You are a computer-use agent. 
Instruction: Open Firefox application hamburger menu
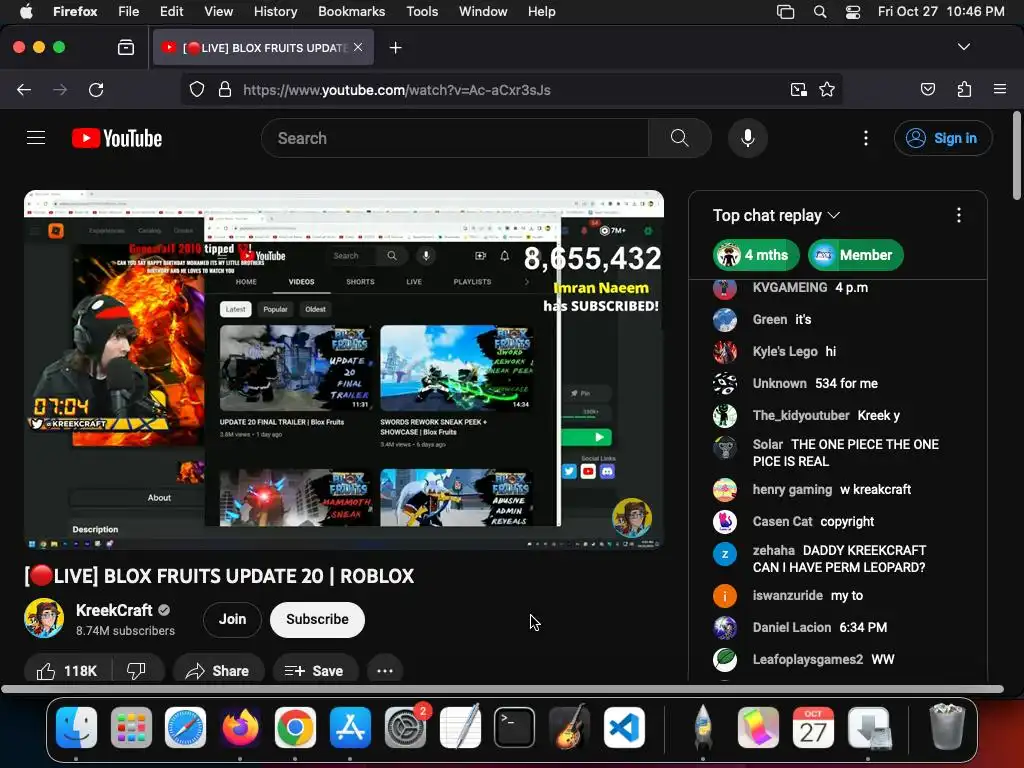point(1000,89)
